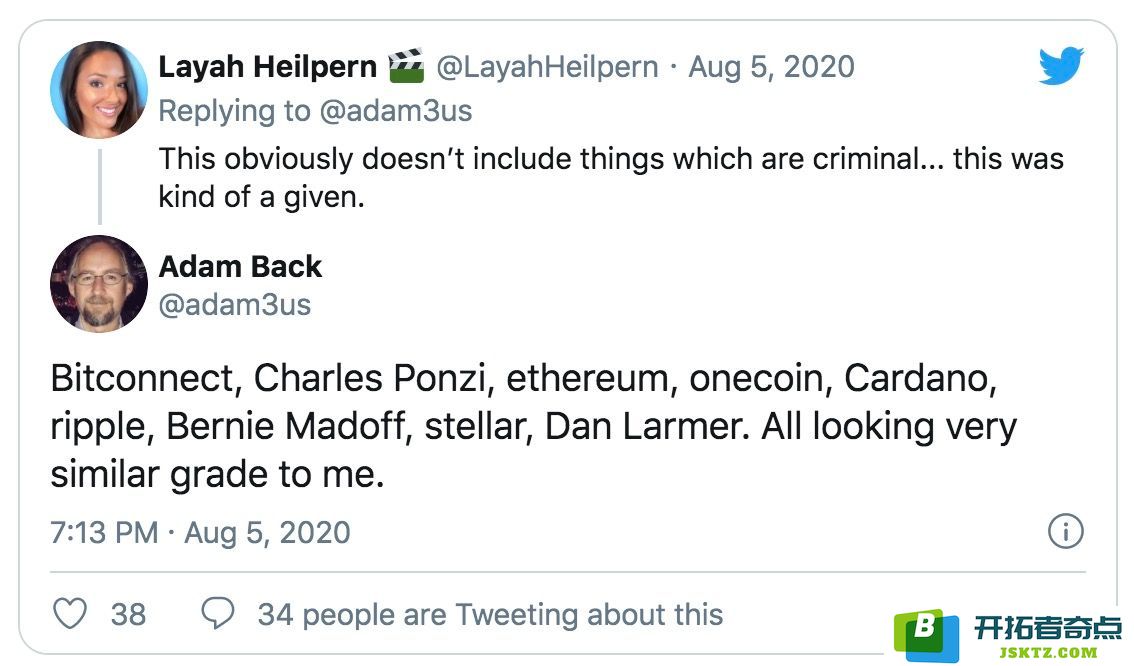Open the Adam Back display name
1134x666 pixels.
(x=240, y=267)
